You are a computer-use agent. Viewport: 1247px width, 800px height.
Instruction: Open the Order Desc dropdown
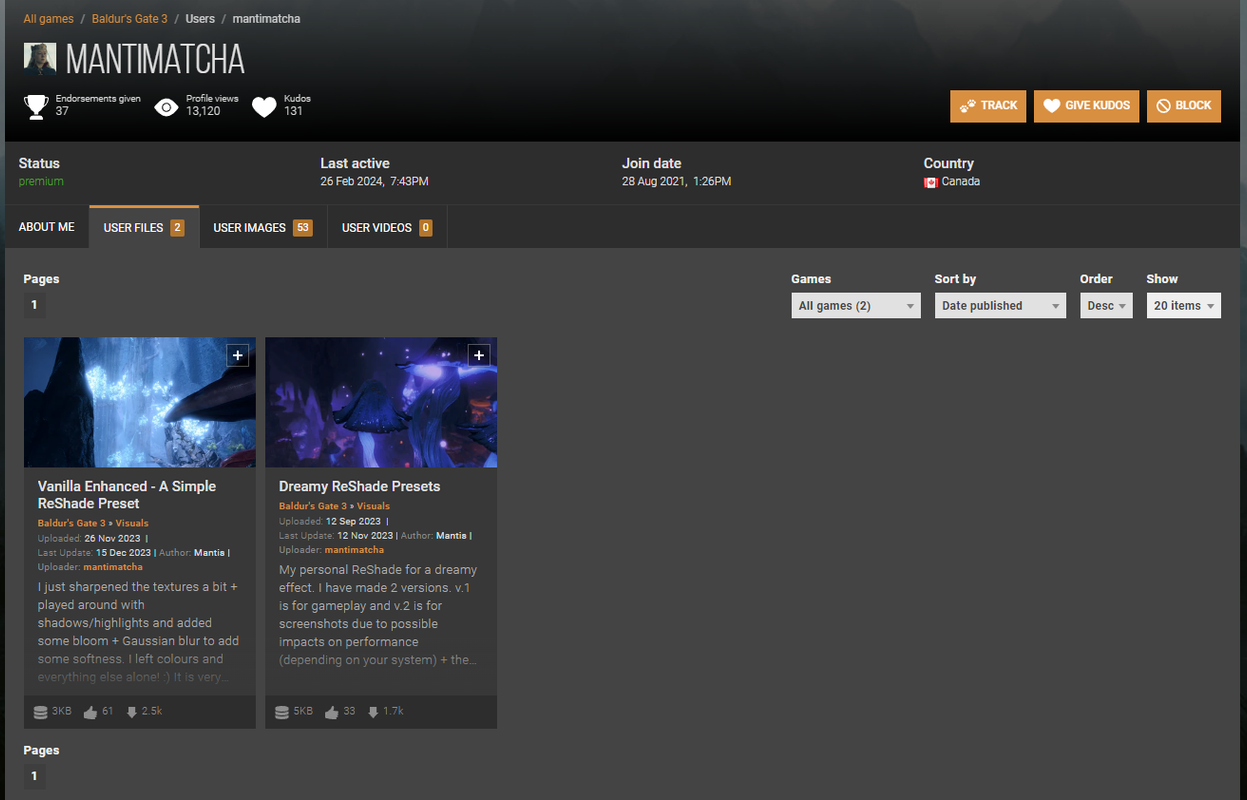1106,306
